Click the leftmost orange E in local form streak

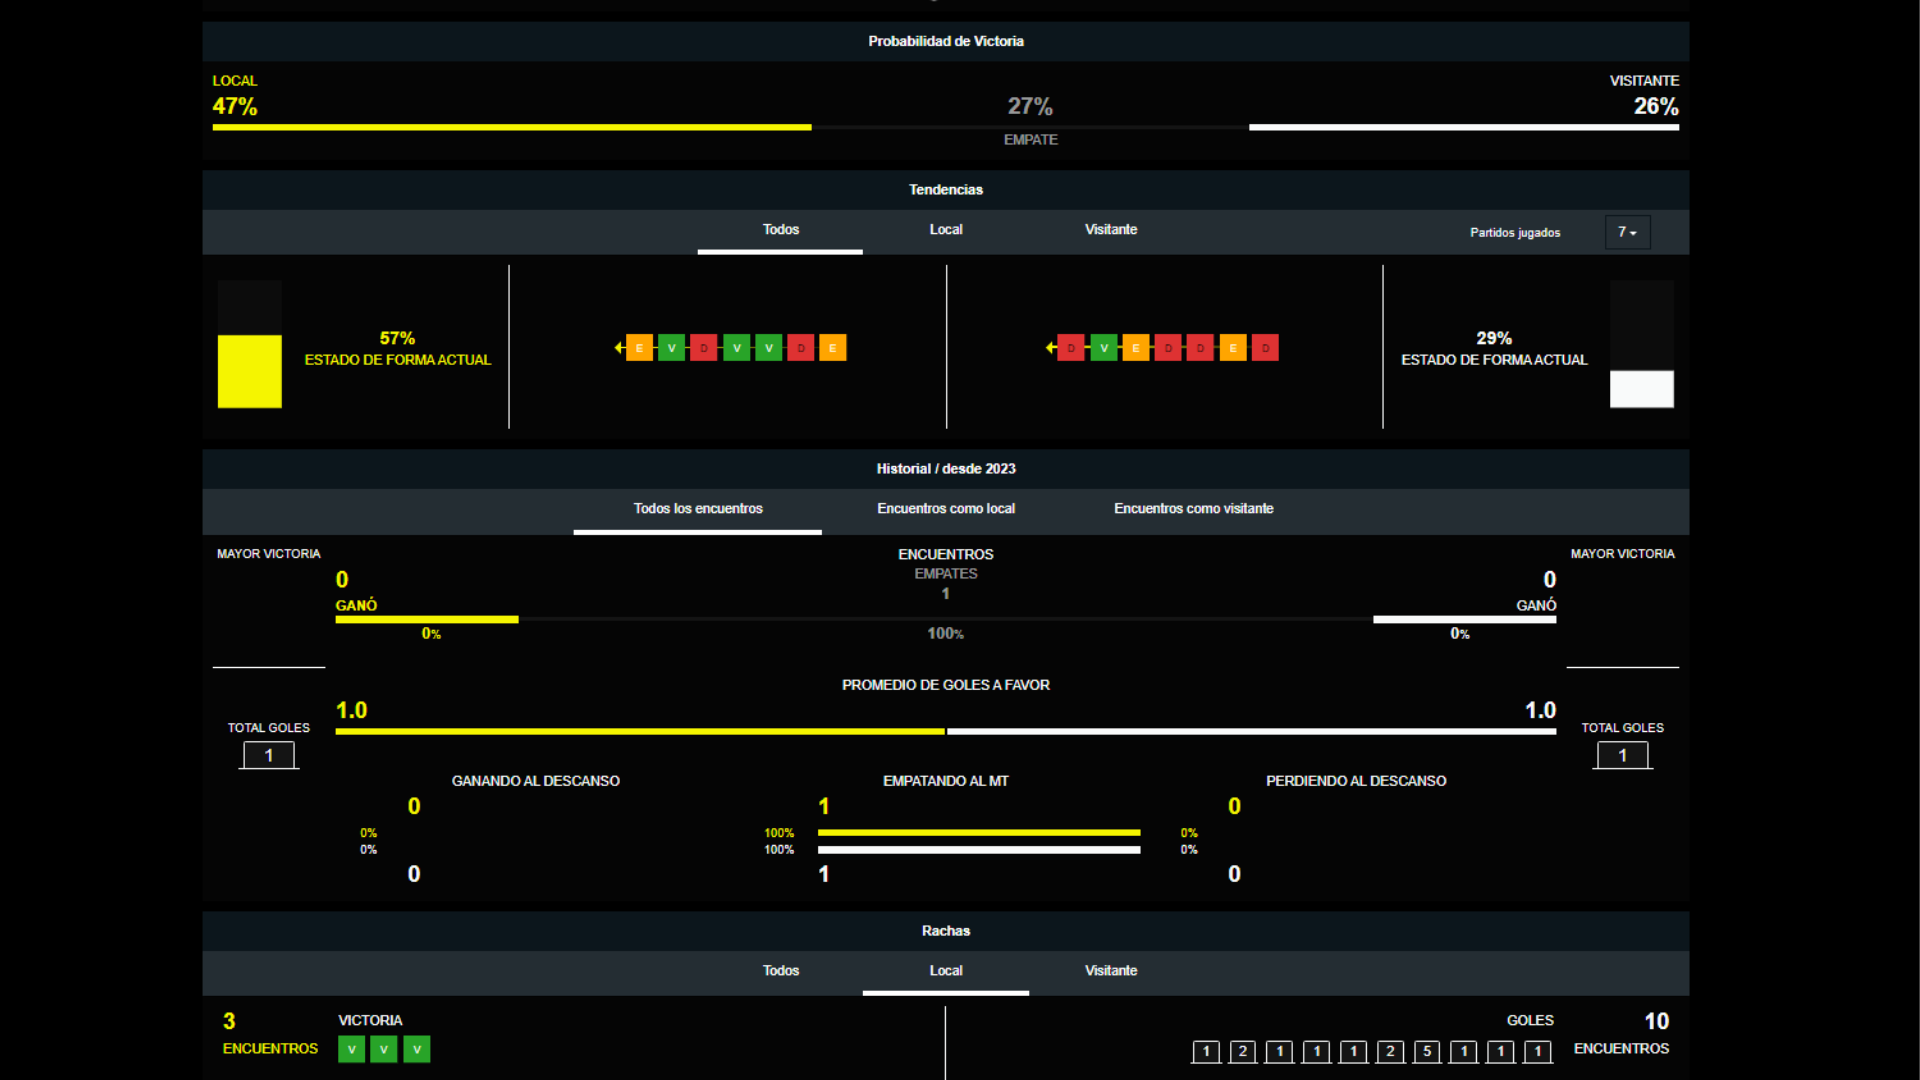click(x=639, y=348)
